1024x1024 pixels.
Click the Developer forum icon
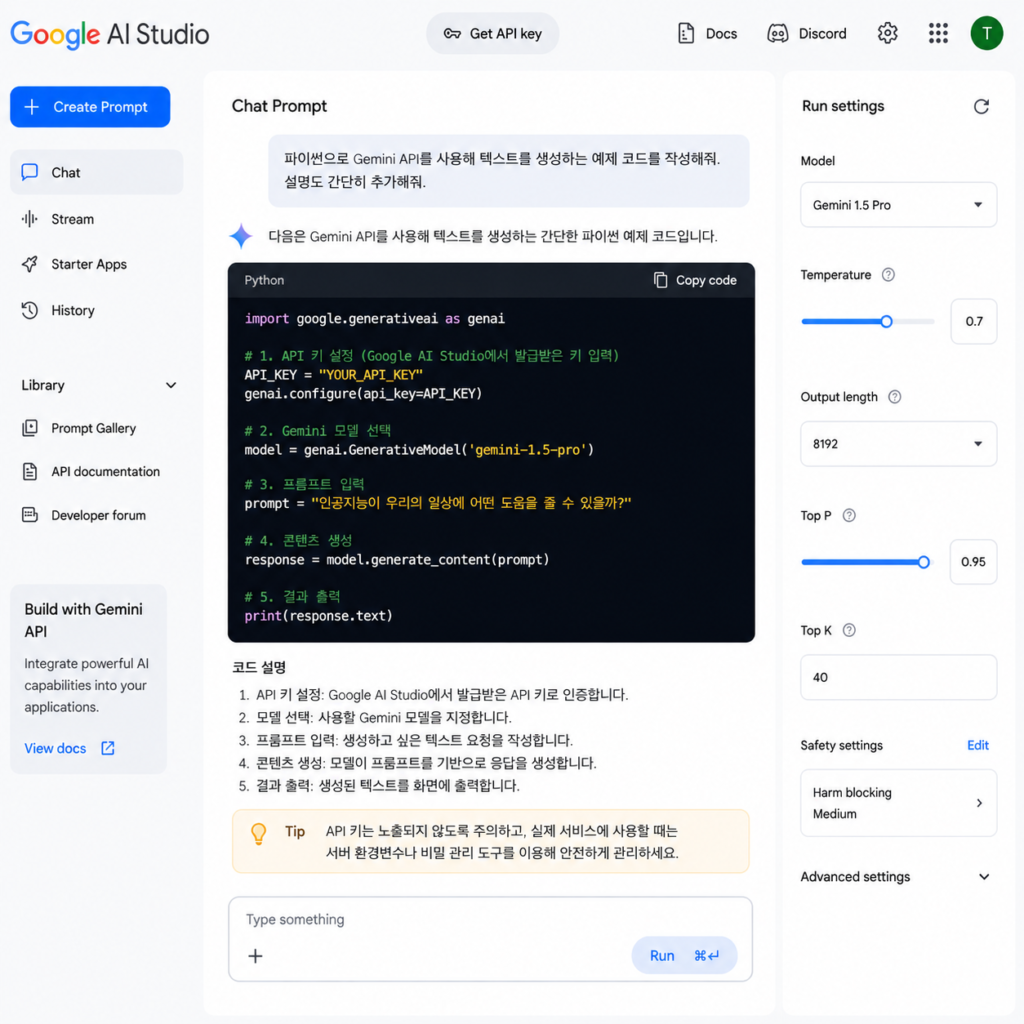pos(29,515)
